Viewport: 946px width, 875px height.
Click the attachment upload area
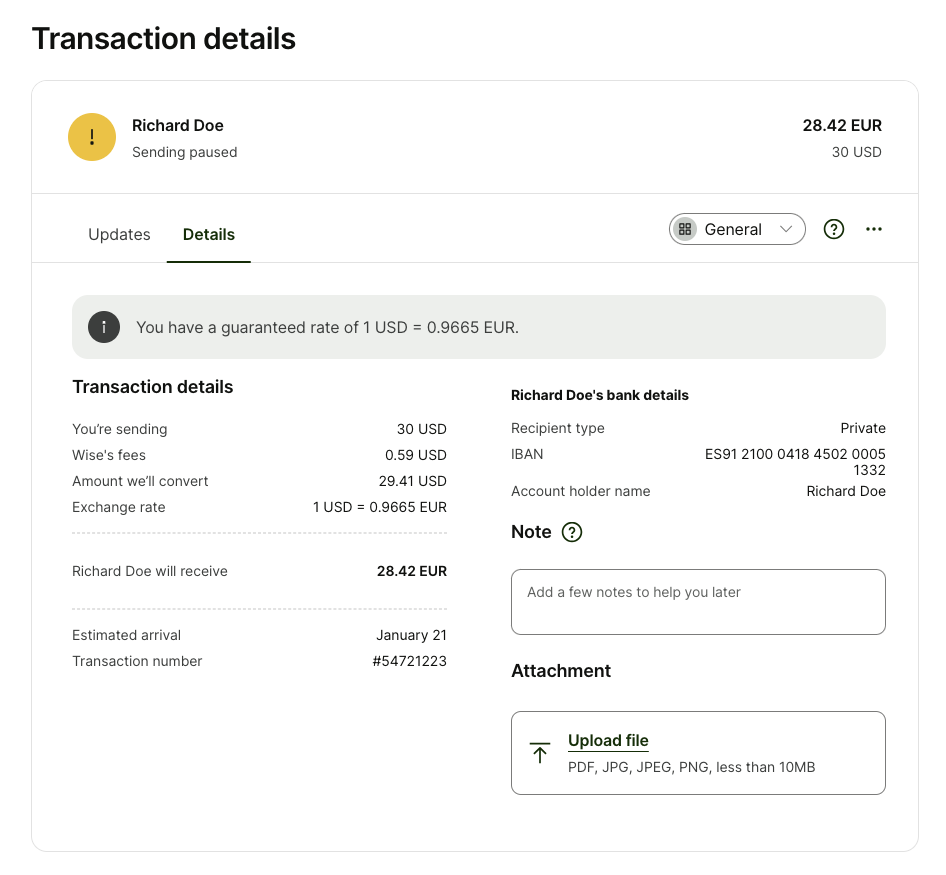click(698, 752)
